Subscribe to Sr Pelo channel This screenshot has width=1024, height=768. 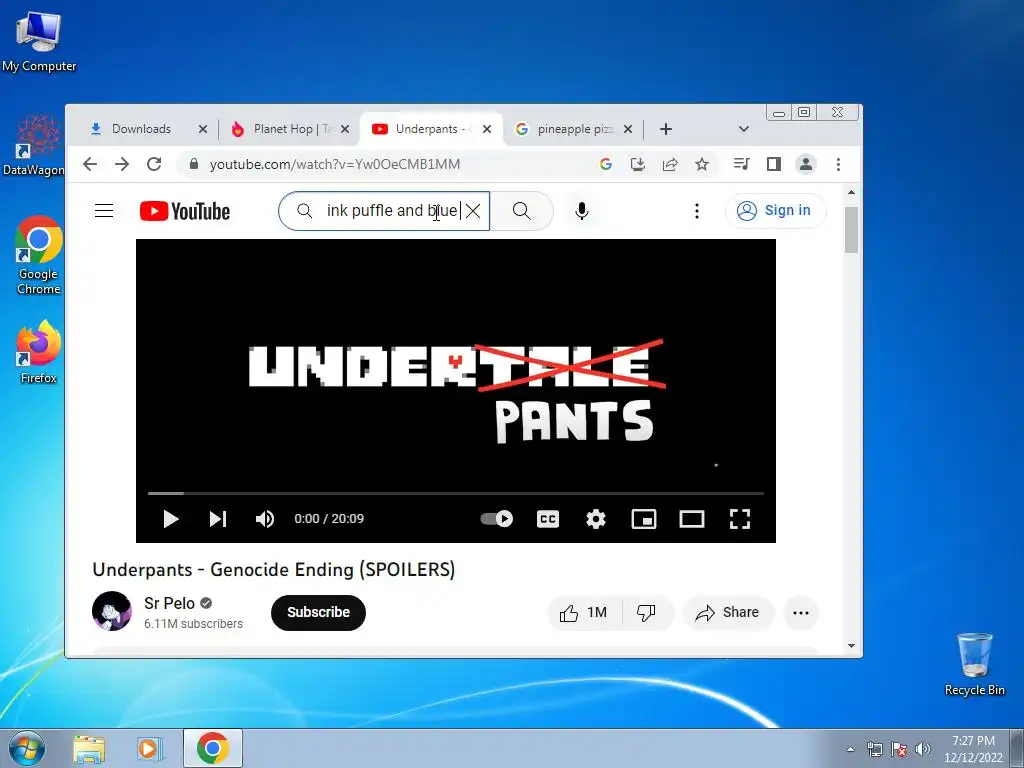(x=318, y=613)
